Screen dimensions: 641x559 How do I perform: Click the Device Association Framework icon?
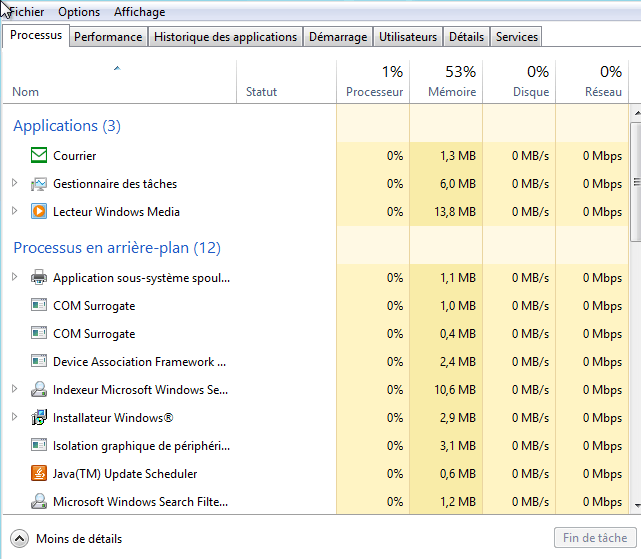pyautogui.click(x=39, y=361)
